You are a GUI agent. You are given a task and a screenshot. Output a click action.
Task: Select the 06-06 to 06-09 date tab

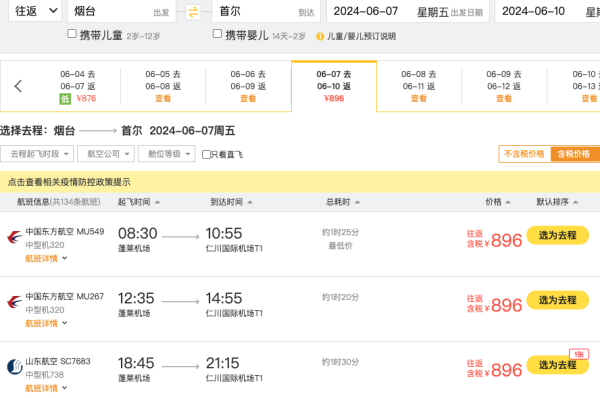[248, 86]
